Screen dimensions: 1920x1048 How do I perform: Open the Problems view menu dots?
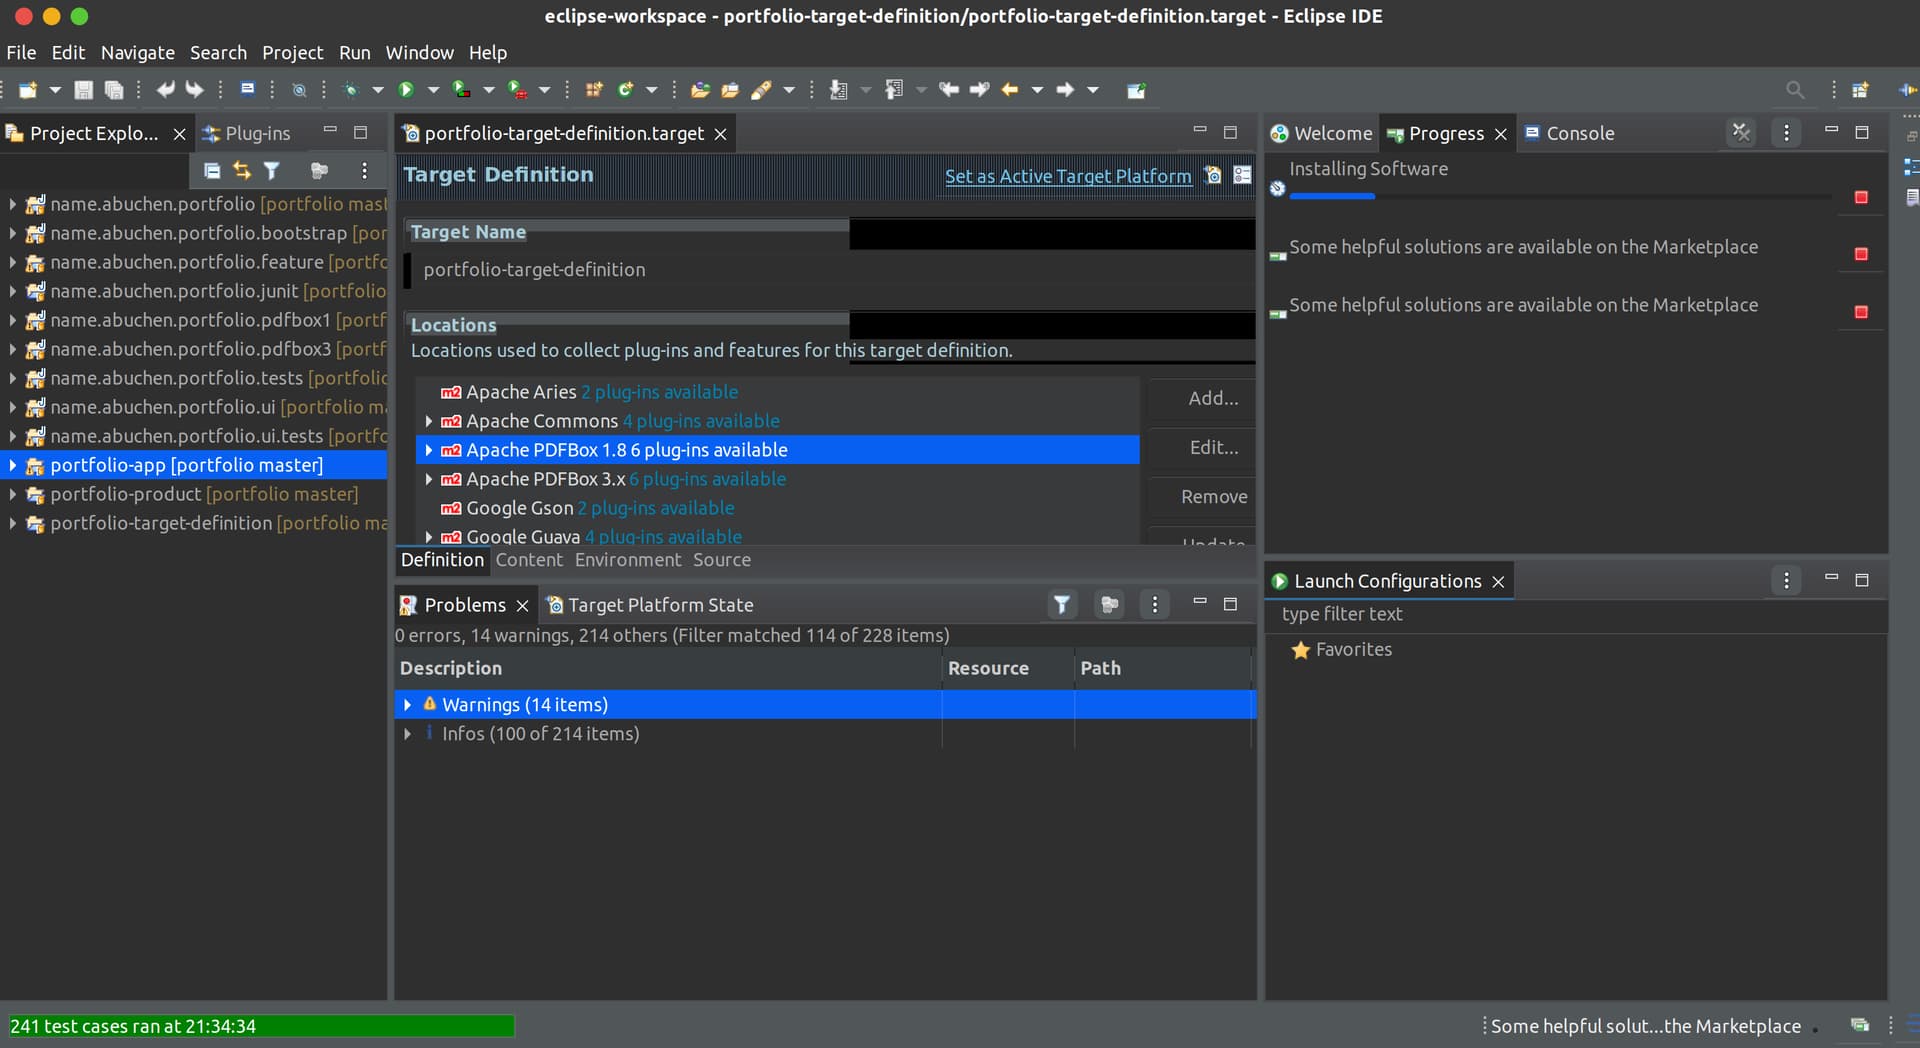(1154, 604)
